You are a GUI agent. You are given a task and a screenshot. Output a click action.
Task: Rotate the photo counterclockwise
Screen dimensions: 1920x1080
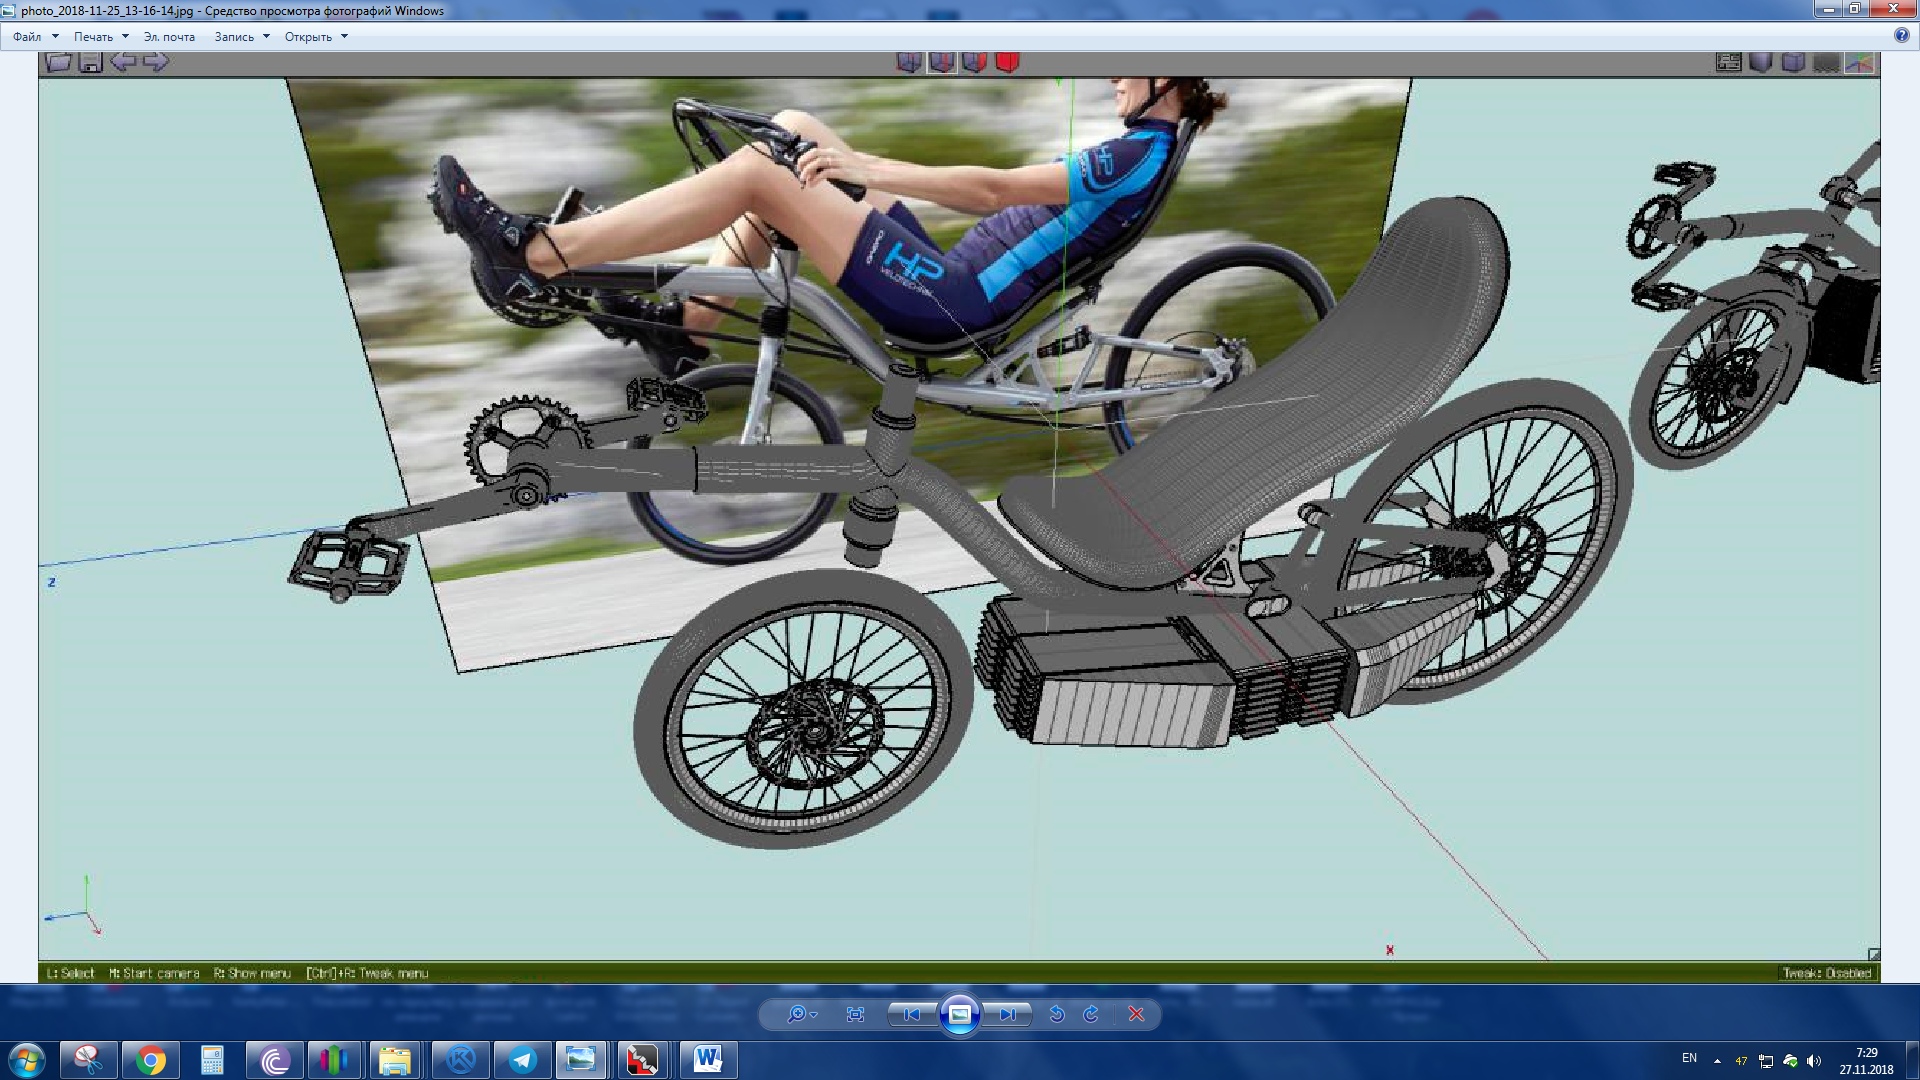pos(1057,1014)
